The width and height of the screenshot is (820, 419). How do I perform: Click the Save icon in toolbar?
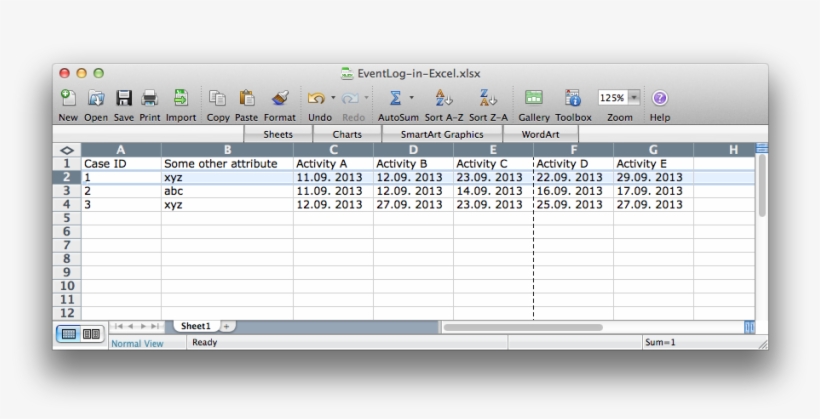[x=124, y=98]
